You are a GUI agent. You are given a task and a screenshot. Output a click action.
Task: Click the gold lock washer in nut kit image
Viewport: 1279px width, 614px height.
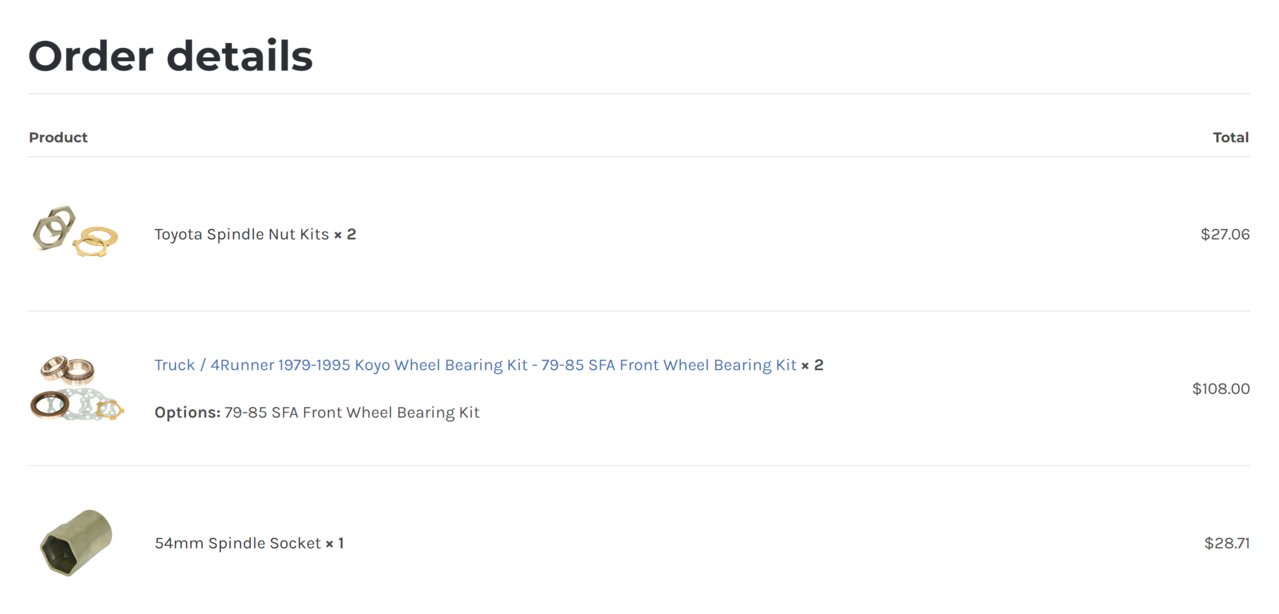(x=96, y=240)
